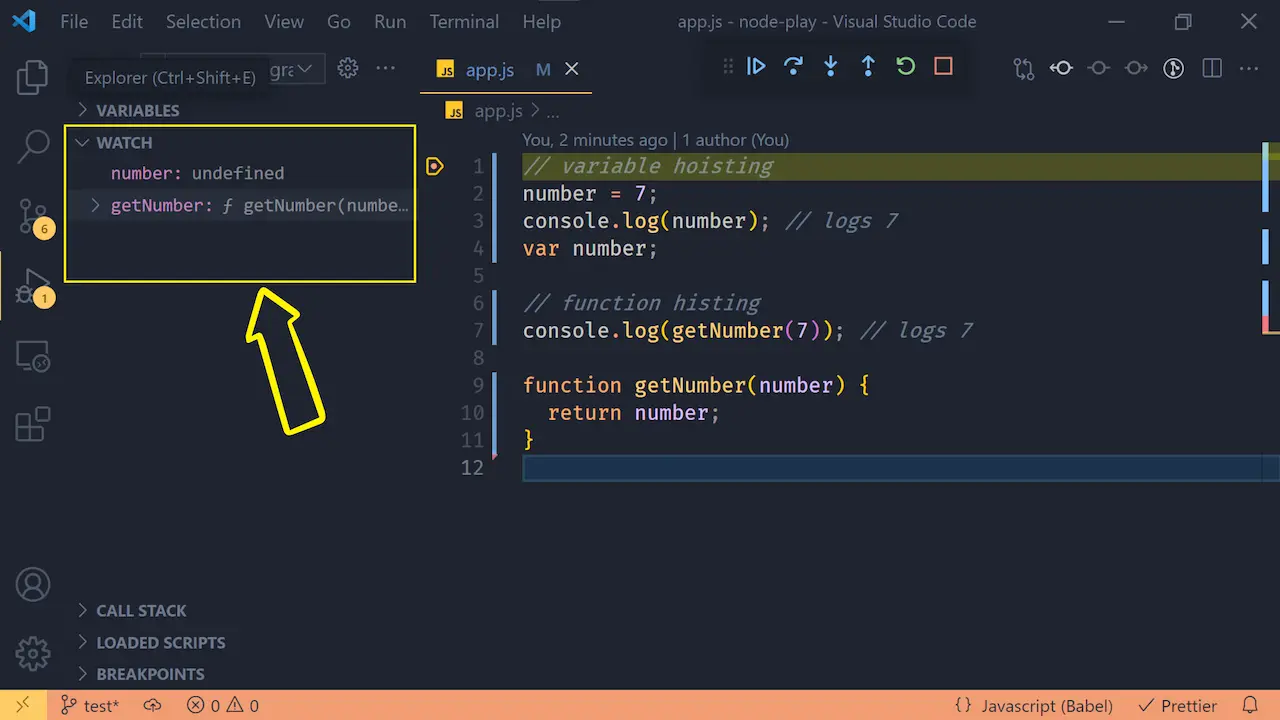
Task: Step Into in the debug toolbar
Action: [830, 67]
